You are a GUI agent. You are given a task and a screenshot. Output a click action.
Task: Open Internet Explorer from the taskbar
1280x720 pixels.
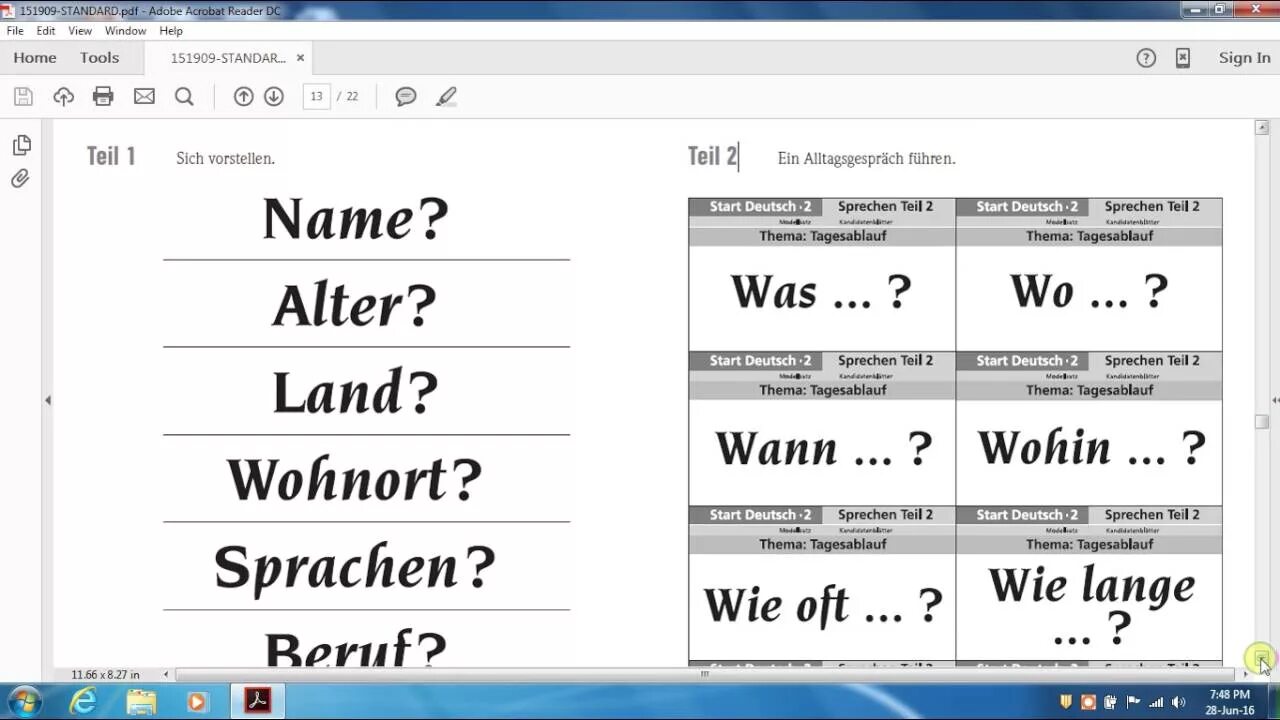pyautogui.click(x=83, y=701)
